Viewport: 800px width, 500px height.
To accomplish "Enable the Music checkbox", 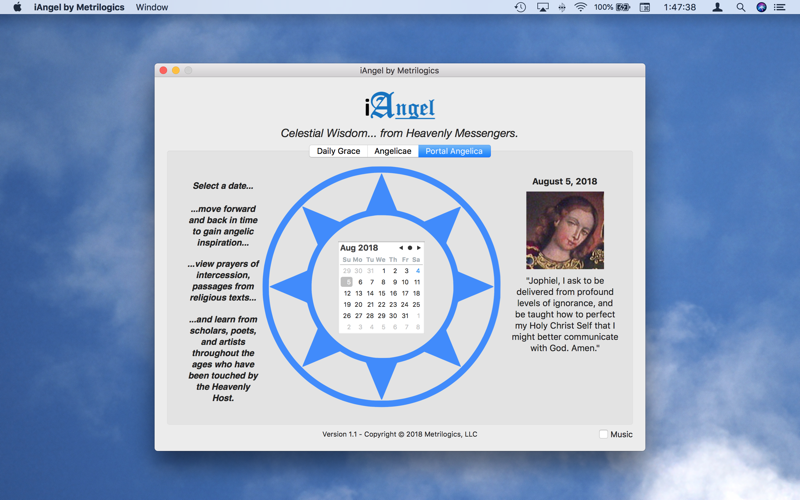I will coord(604,434).
